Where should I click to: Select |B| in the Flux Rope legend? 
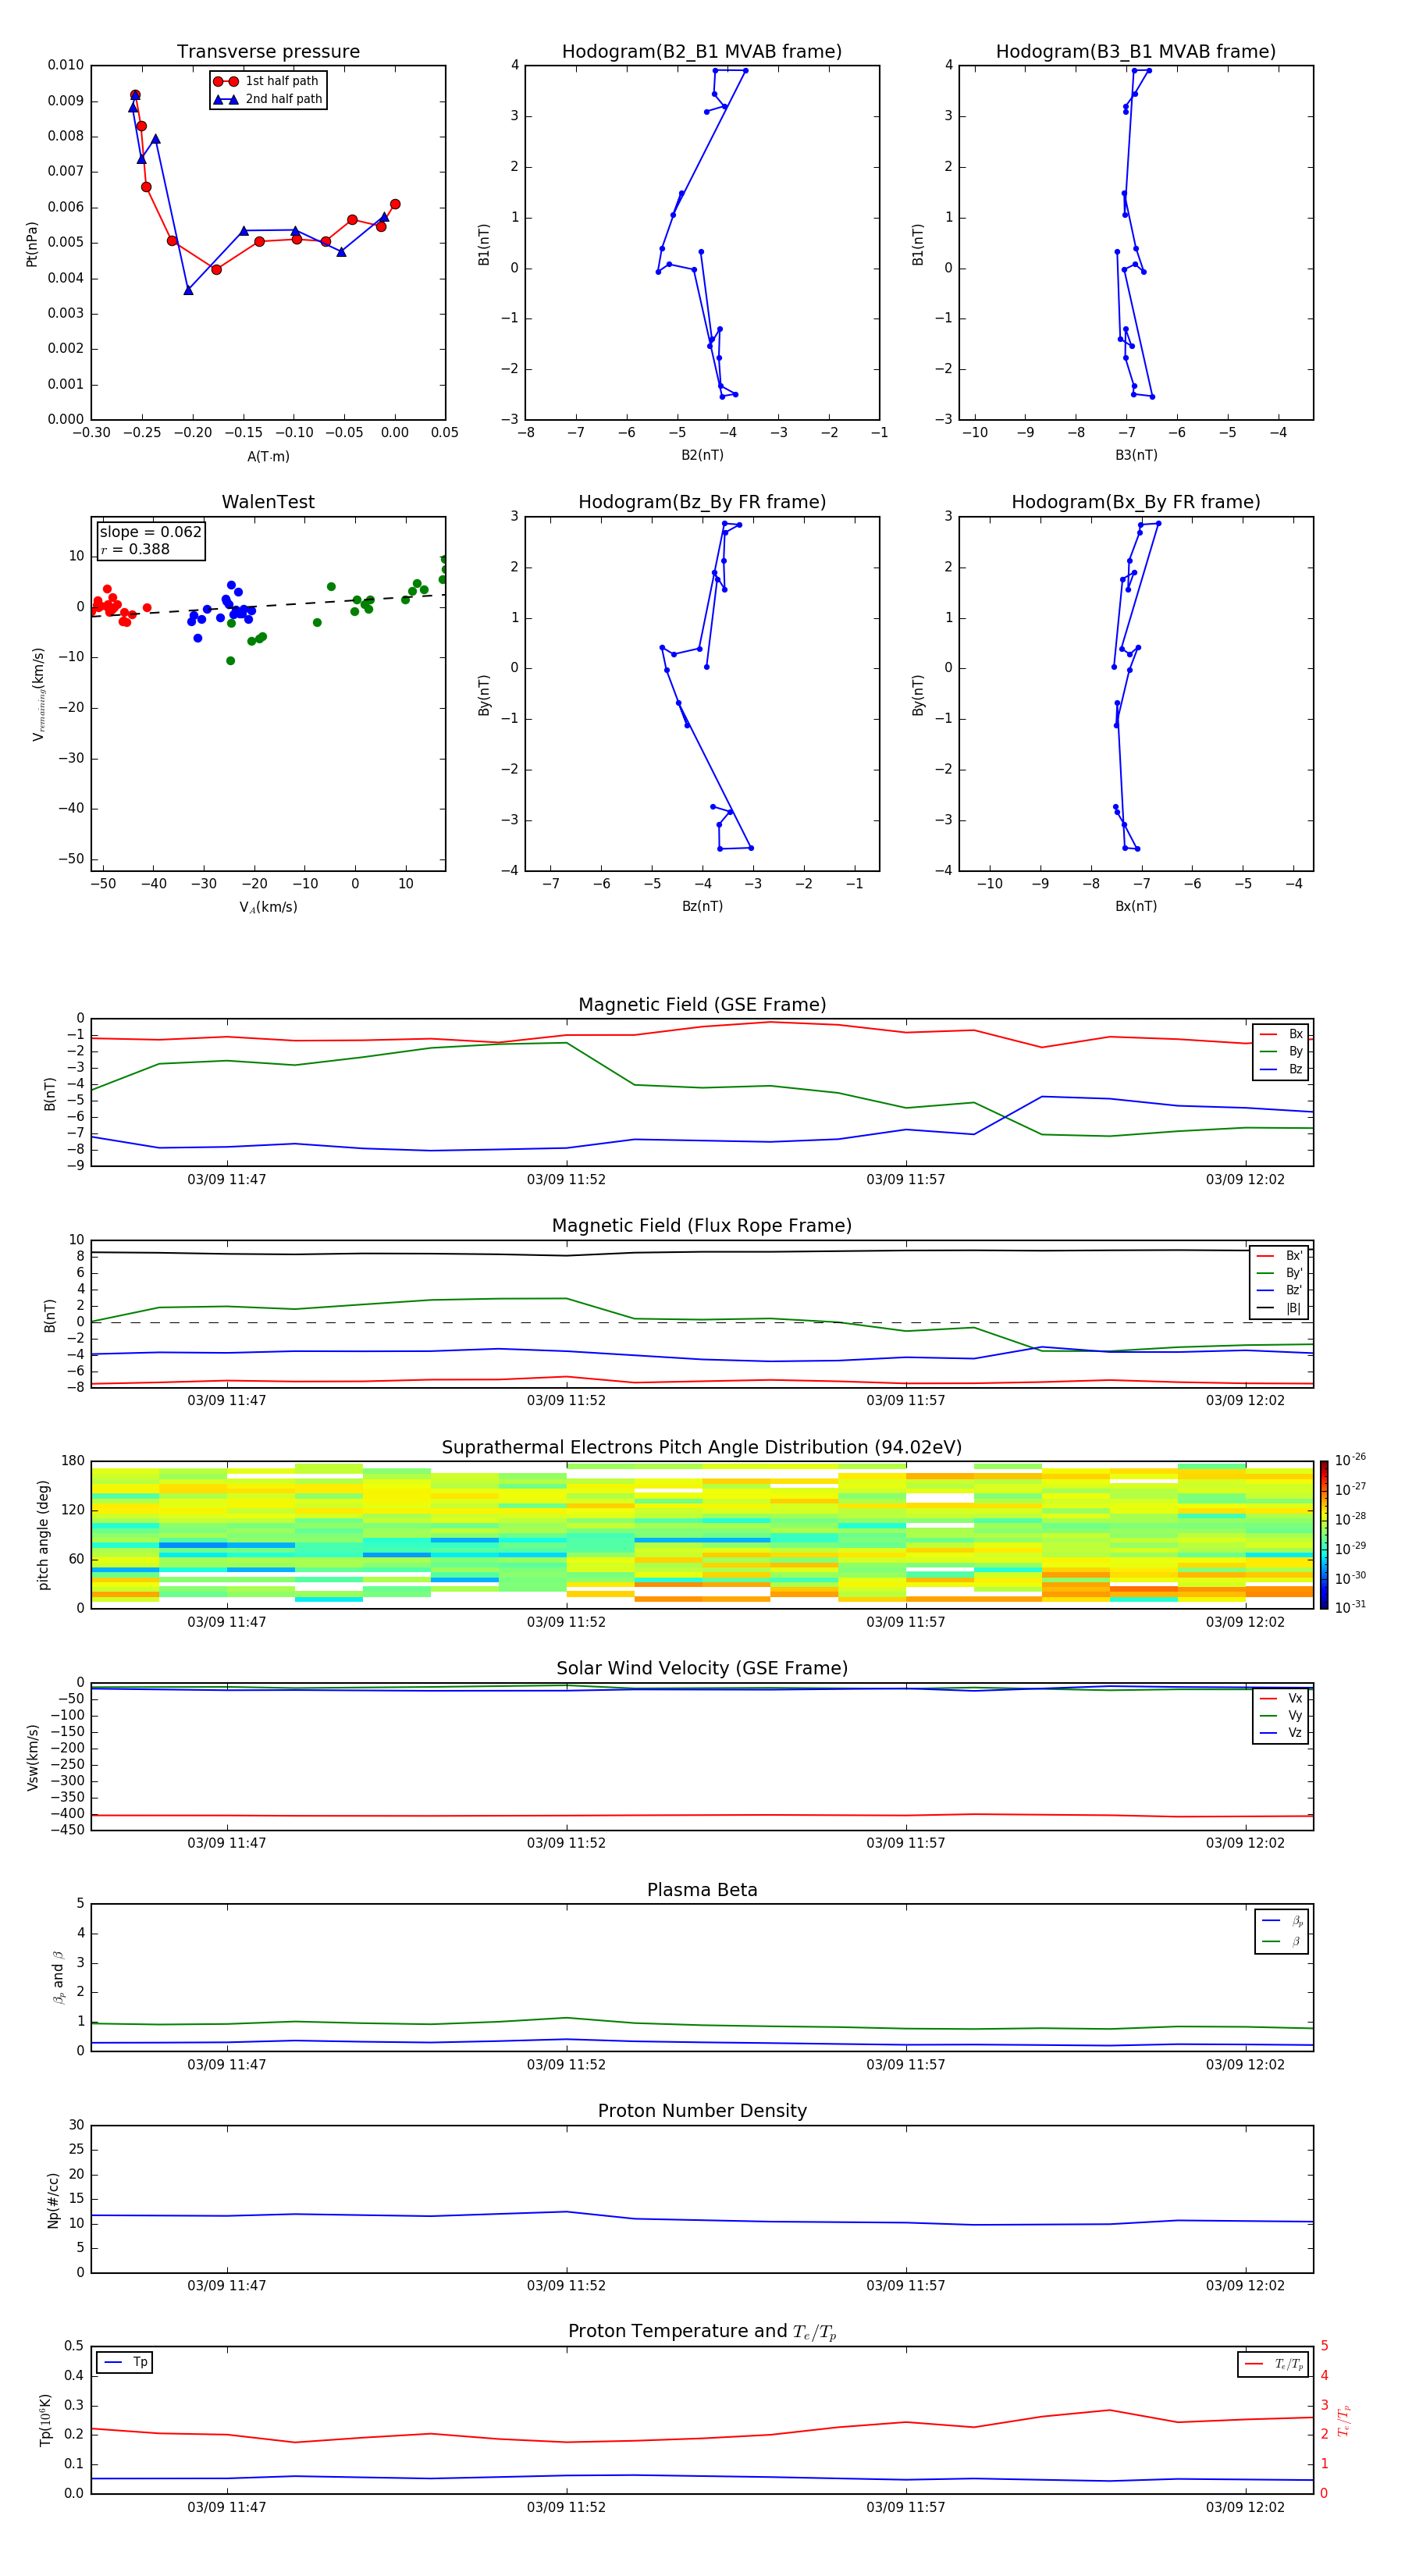point(1279,1308)
